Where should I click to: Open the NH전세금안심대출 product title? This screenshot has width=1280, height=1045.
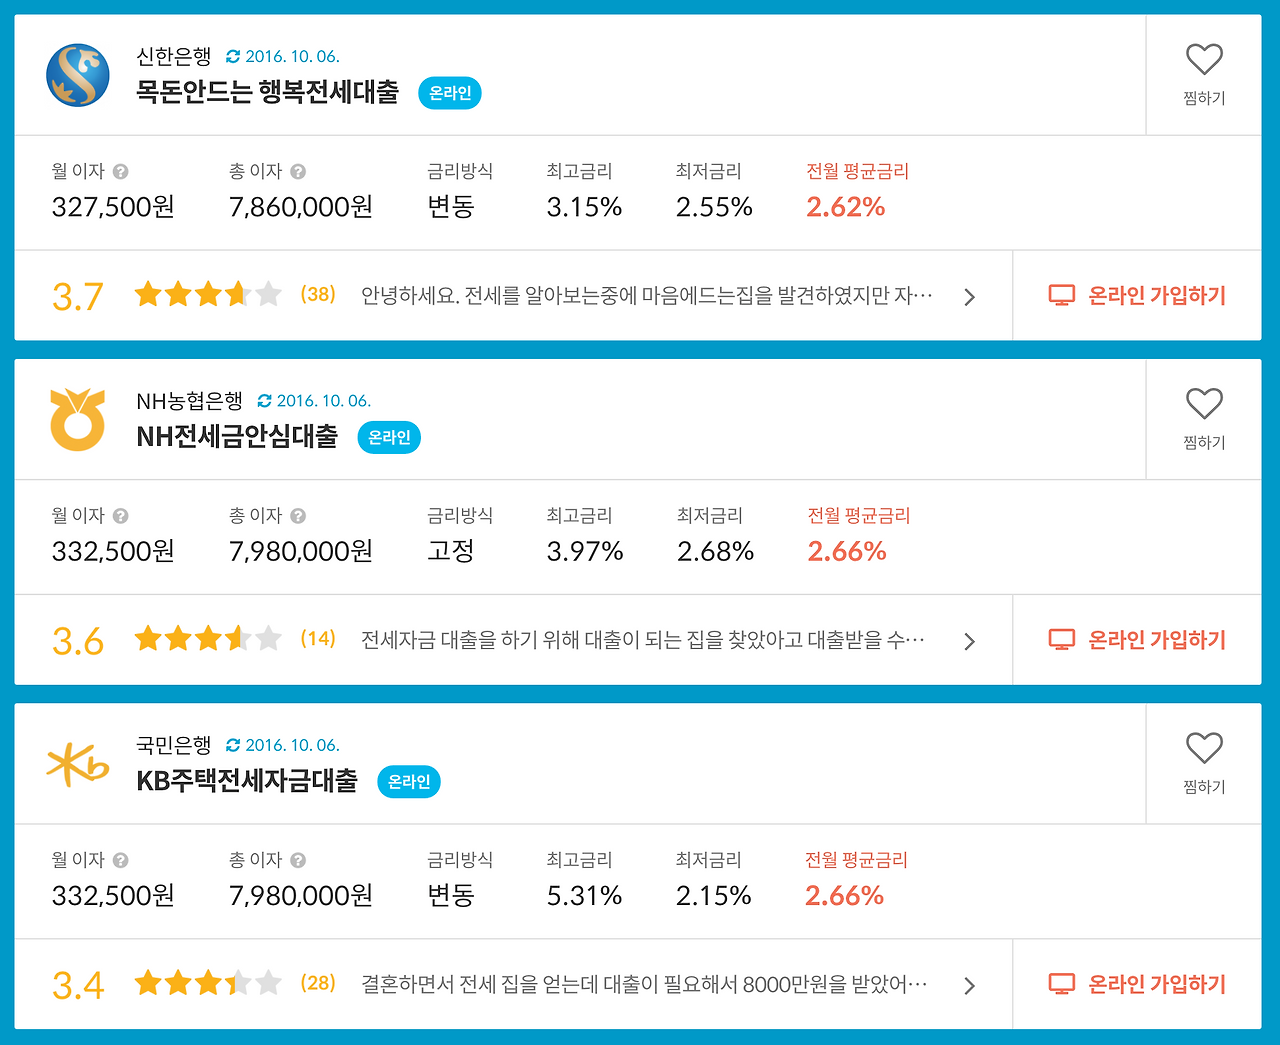pyautogui.click(x=237, y=437)
